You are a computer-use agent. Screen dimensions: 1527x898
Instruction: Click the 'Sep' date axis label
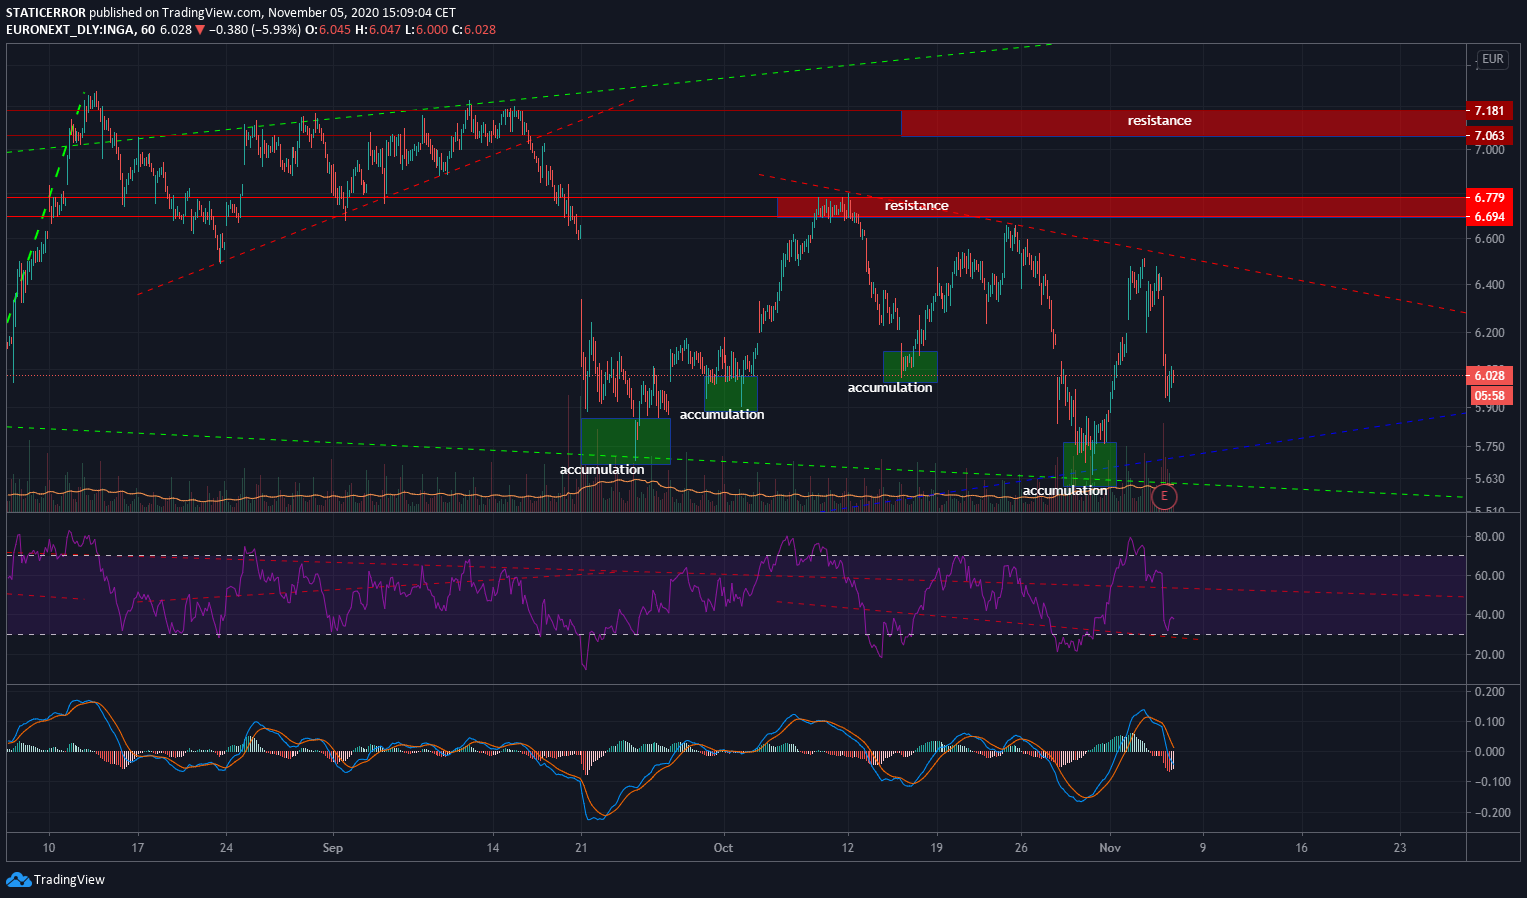click(x=333, y=848)
